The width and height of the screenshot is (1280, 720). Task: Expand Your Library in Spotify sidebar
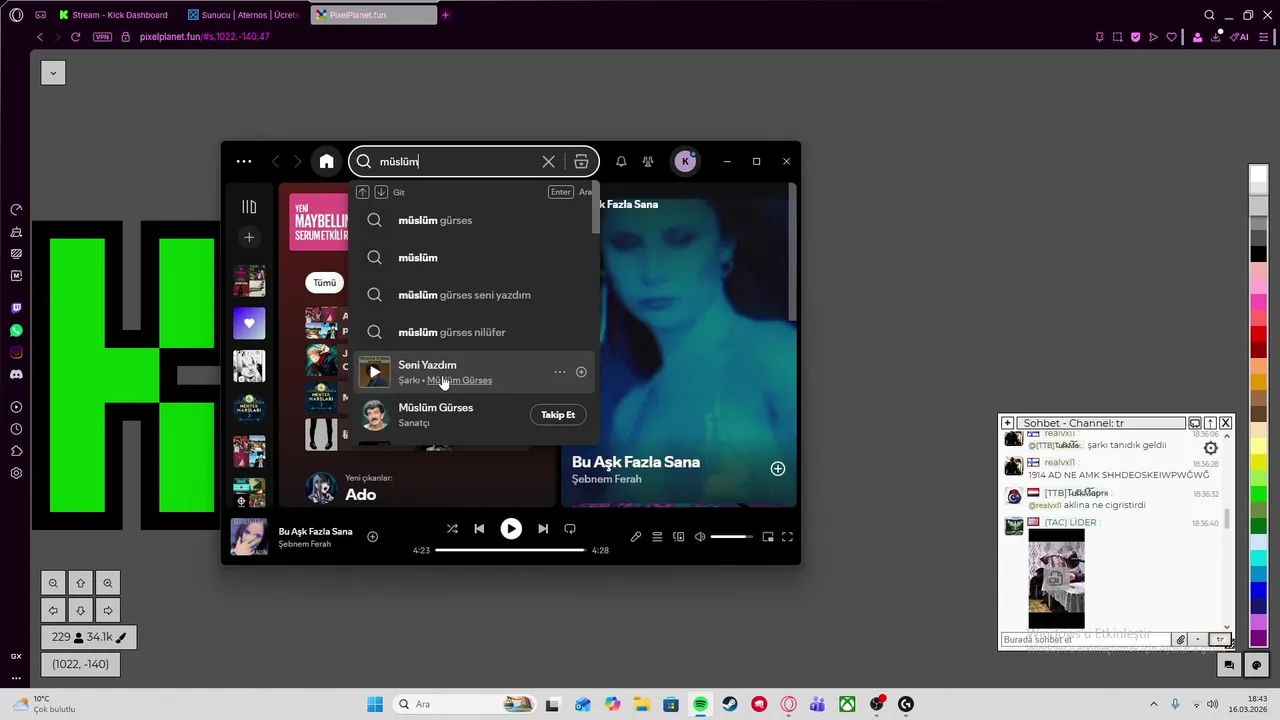(x=249, y=206)
